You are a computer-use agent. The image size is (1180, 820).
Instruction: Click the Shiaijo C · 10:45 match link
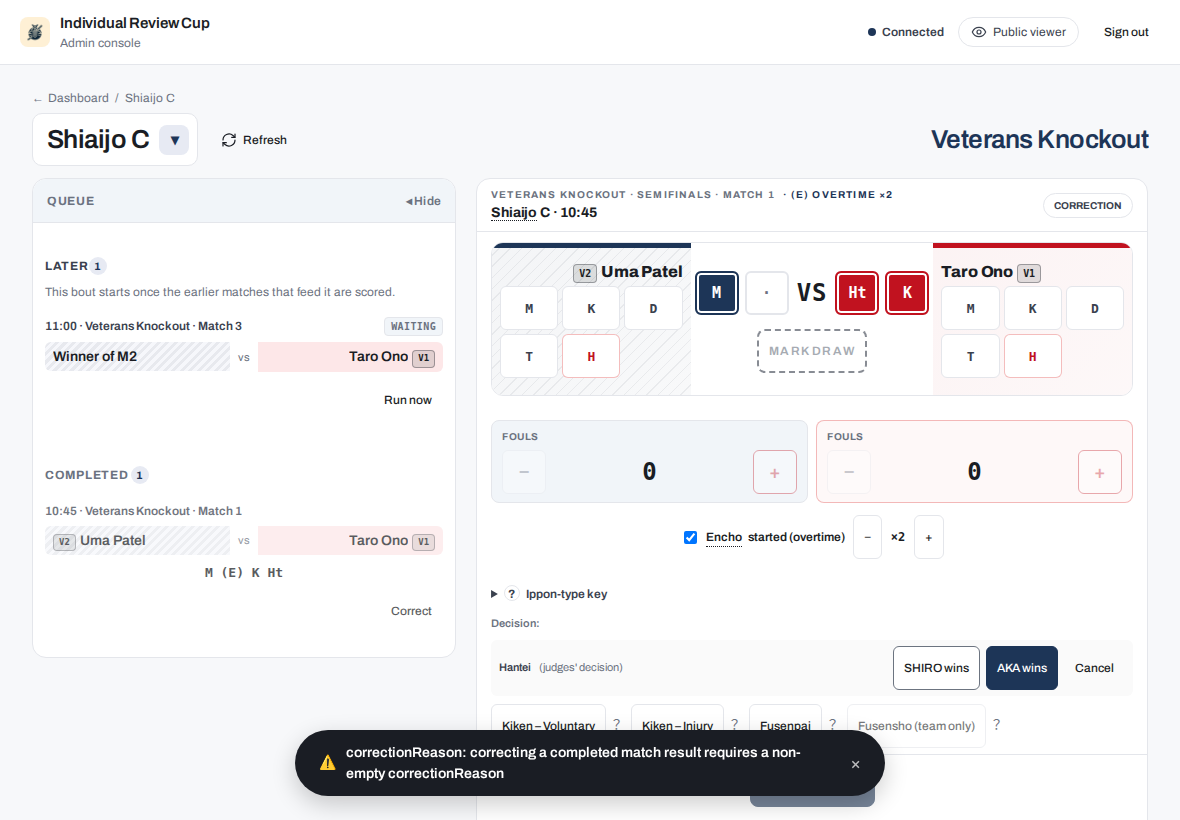click(x=544, y=213)
